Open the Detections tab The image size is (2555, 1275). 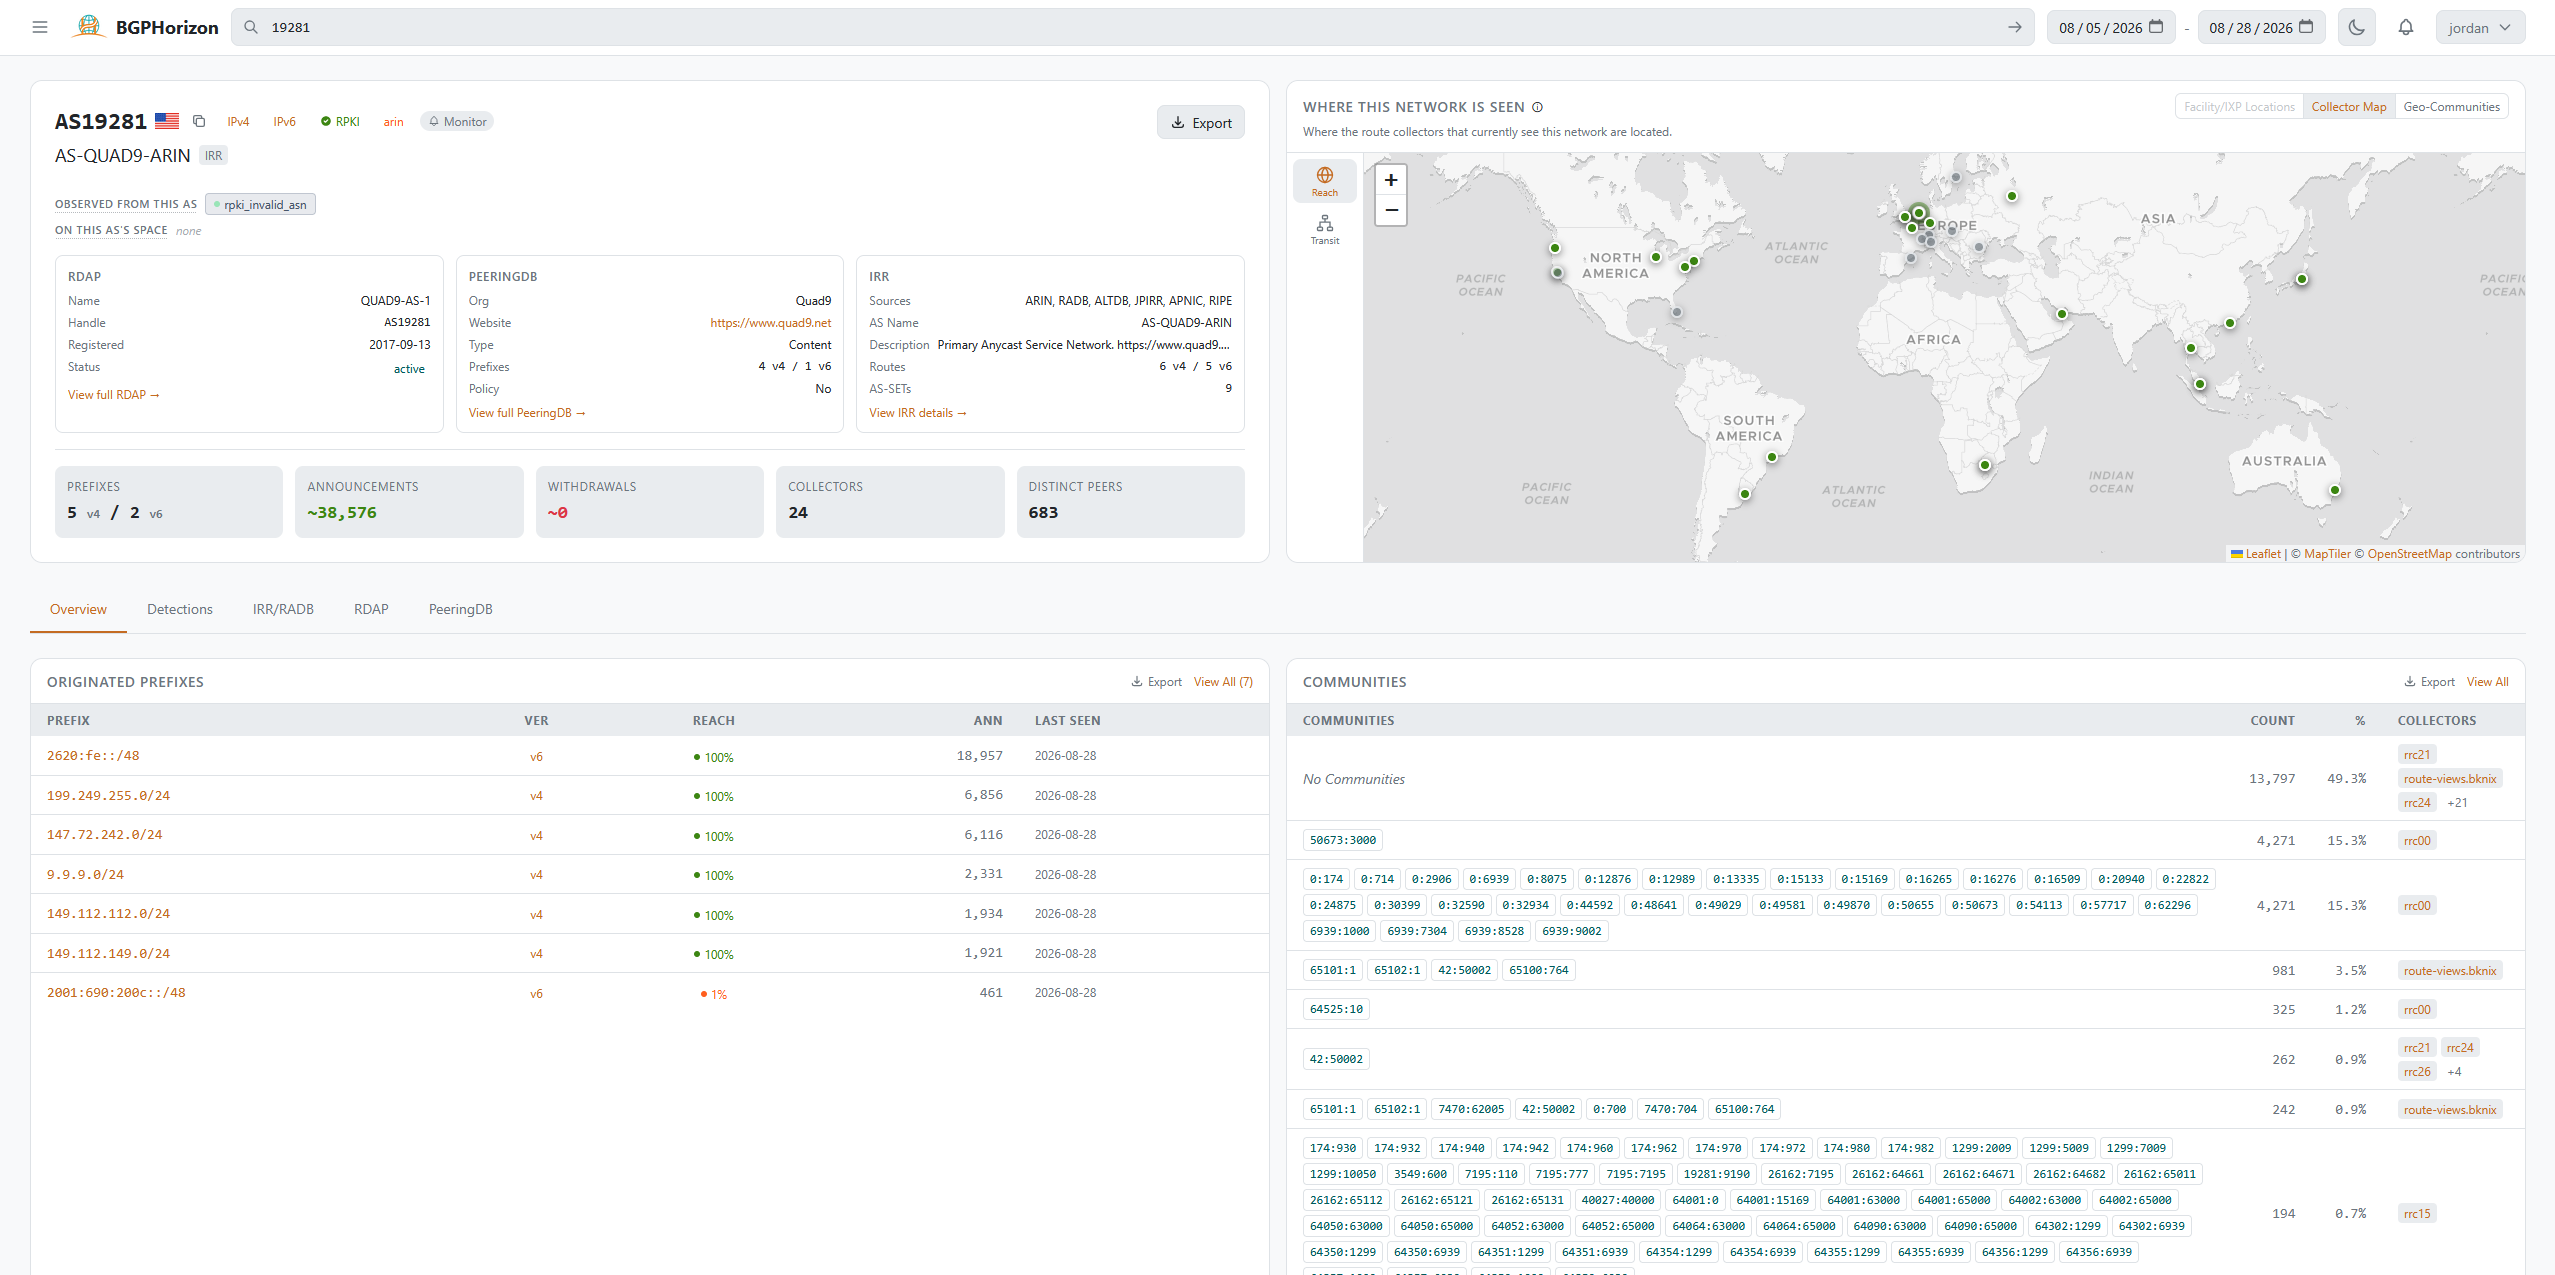[180, 609]
